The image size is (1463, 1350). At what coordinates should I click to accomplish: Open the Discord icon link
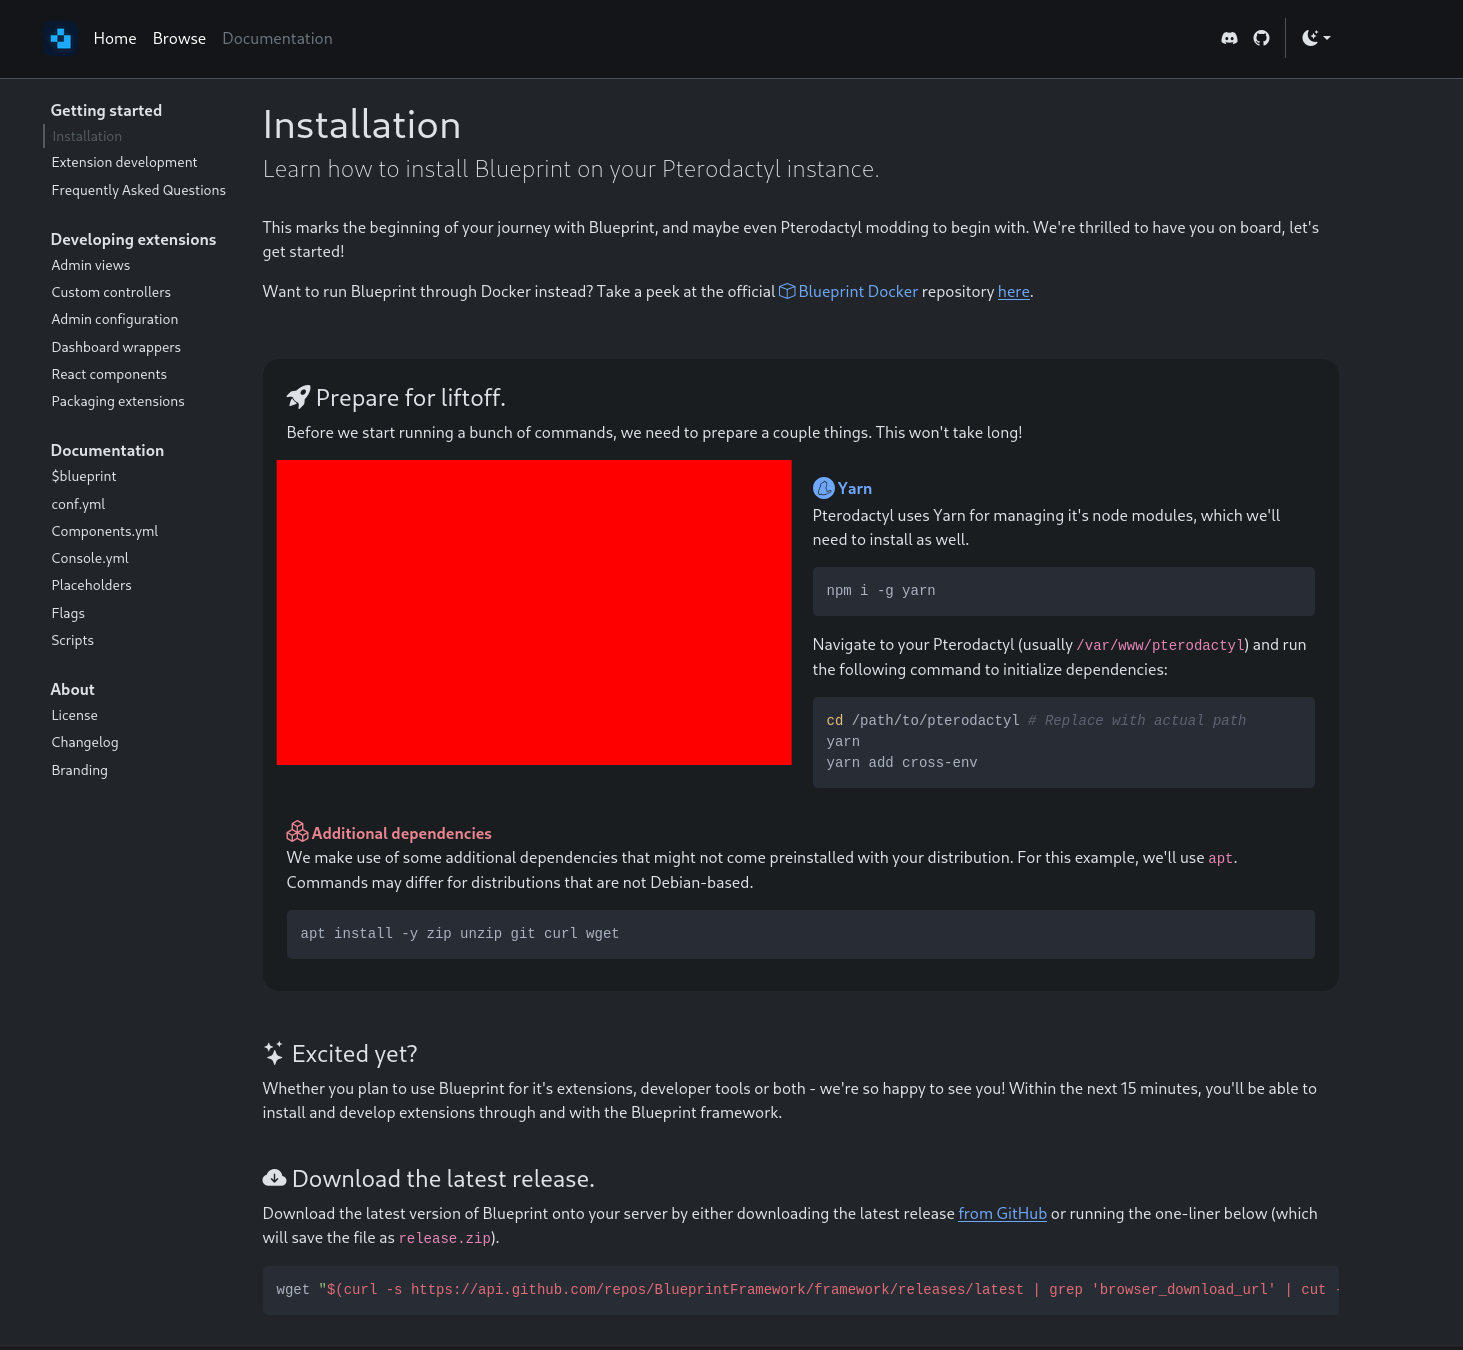tap(1229, 38)
